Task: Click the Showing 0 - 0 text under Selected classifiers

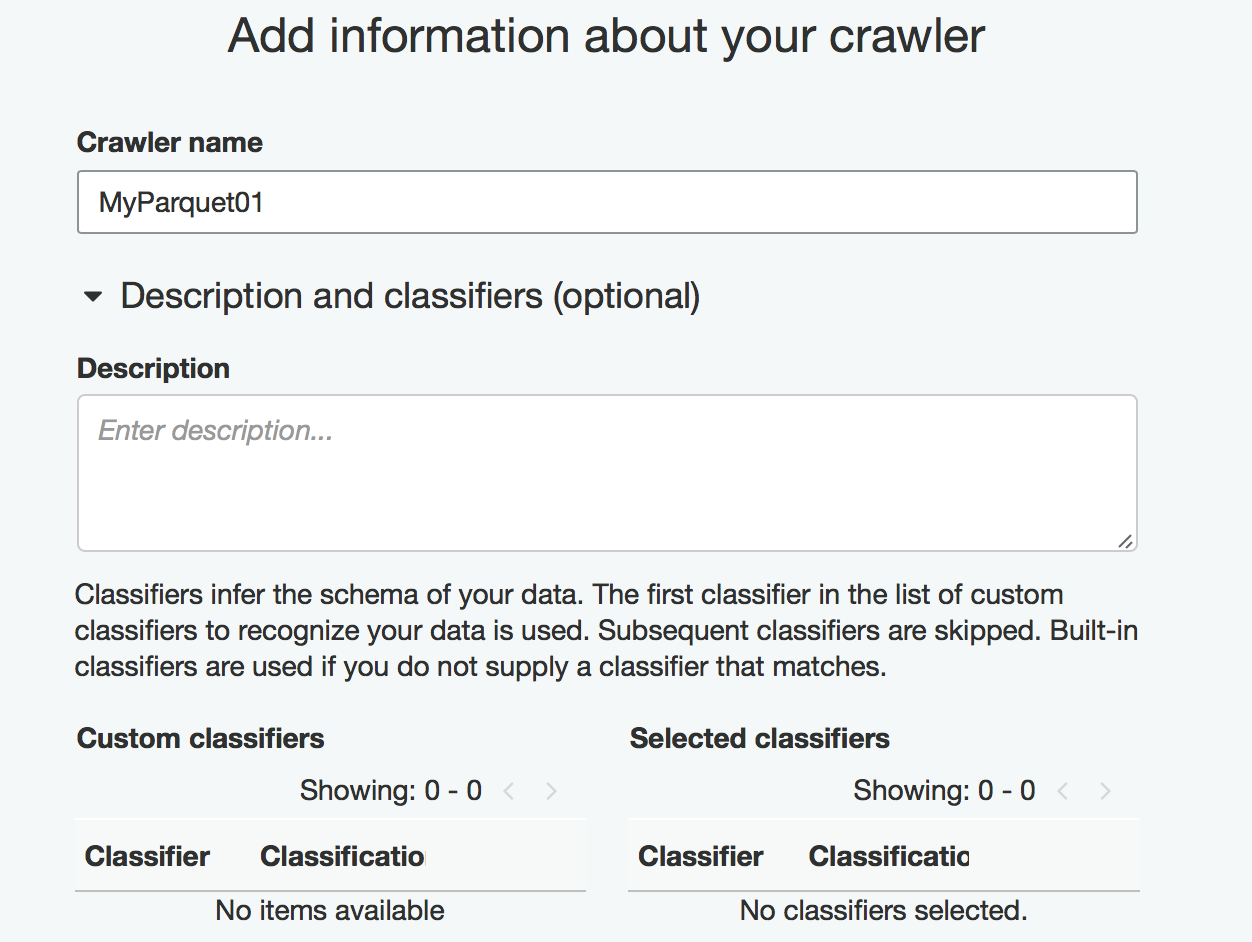Action: 944,791
